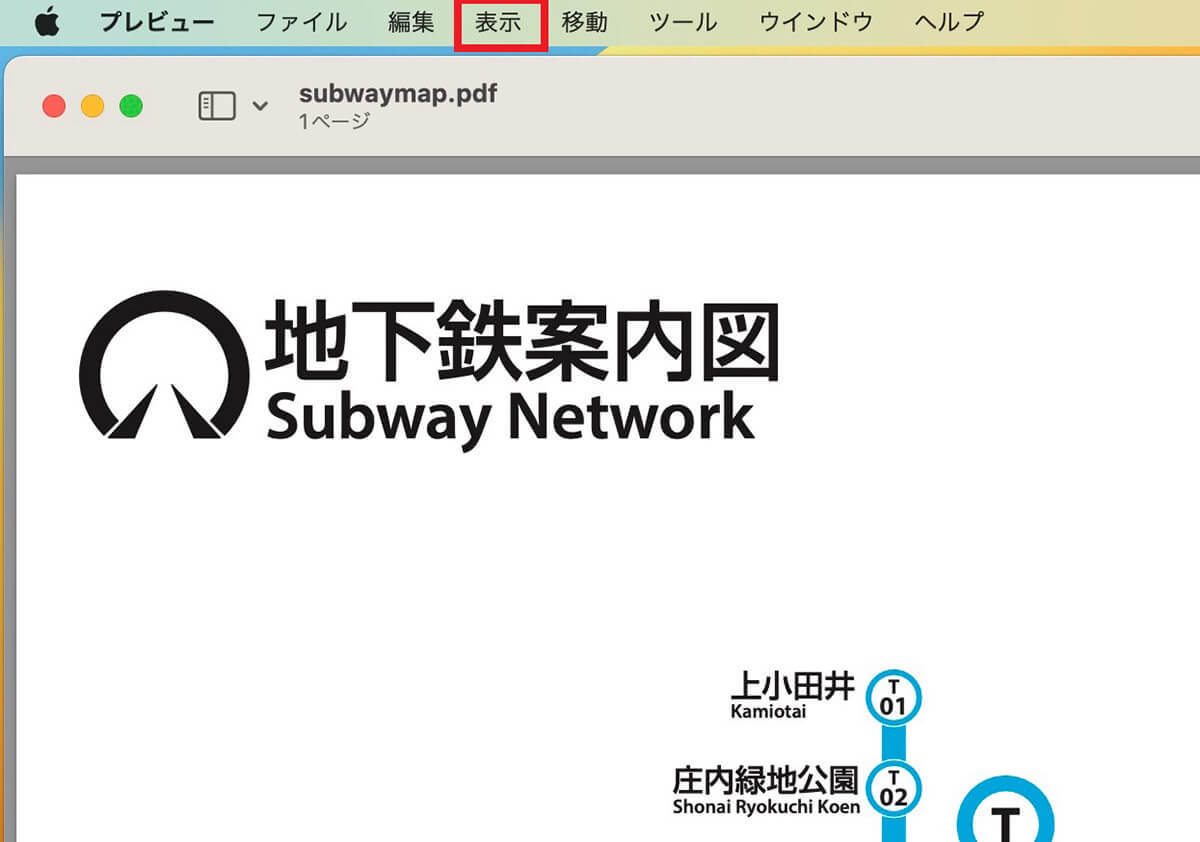Screen dimensions: 1200x842
Task: Maximize the window with green button
Action: [131, 106]
